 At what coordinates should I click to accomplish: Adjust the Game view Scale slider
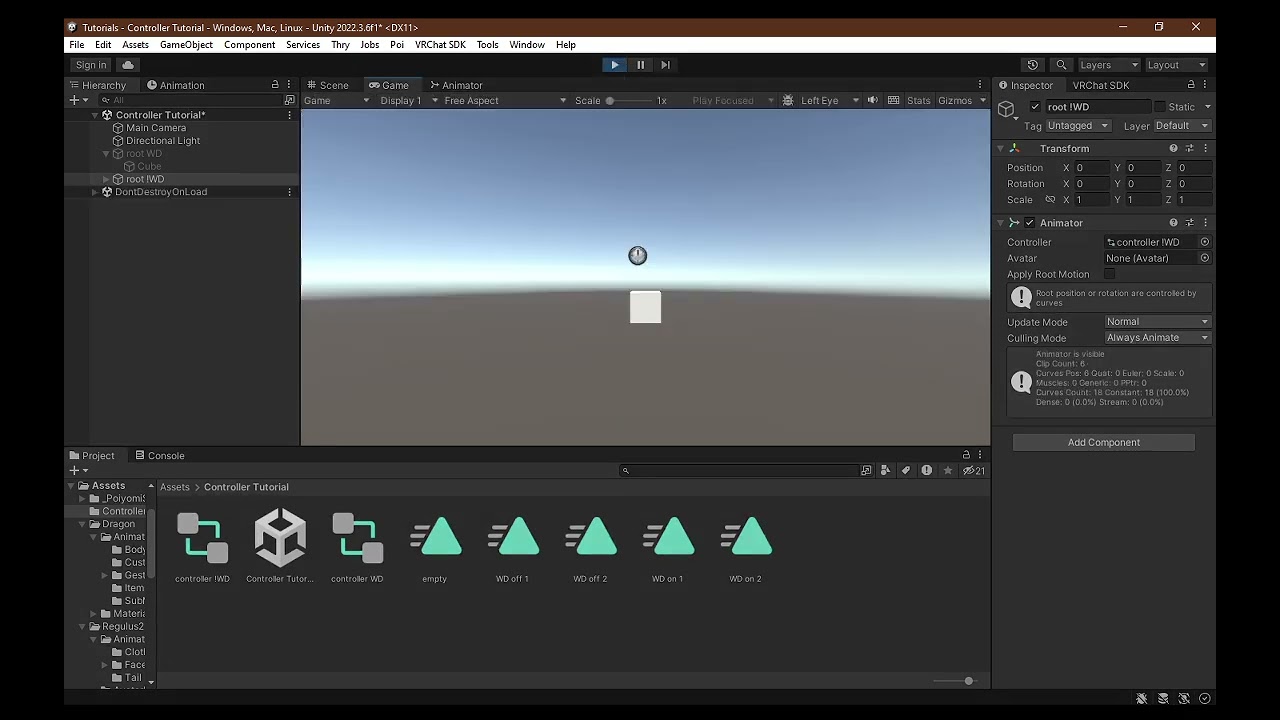(627, 100)
